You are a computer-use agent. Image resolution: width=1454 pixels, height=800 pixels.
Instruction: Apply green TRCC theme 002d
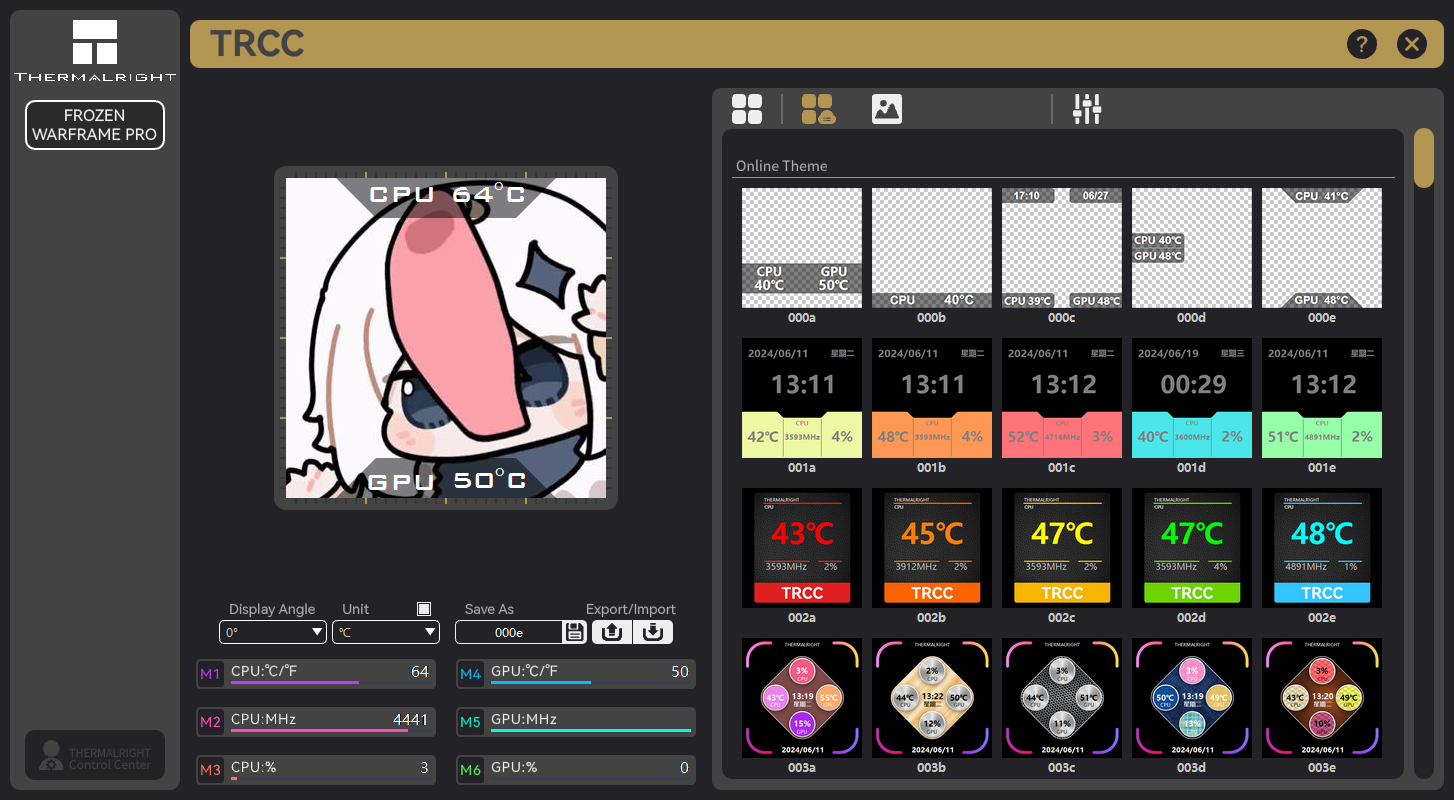click(x=1192, y=548)
